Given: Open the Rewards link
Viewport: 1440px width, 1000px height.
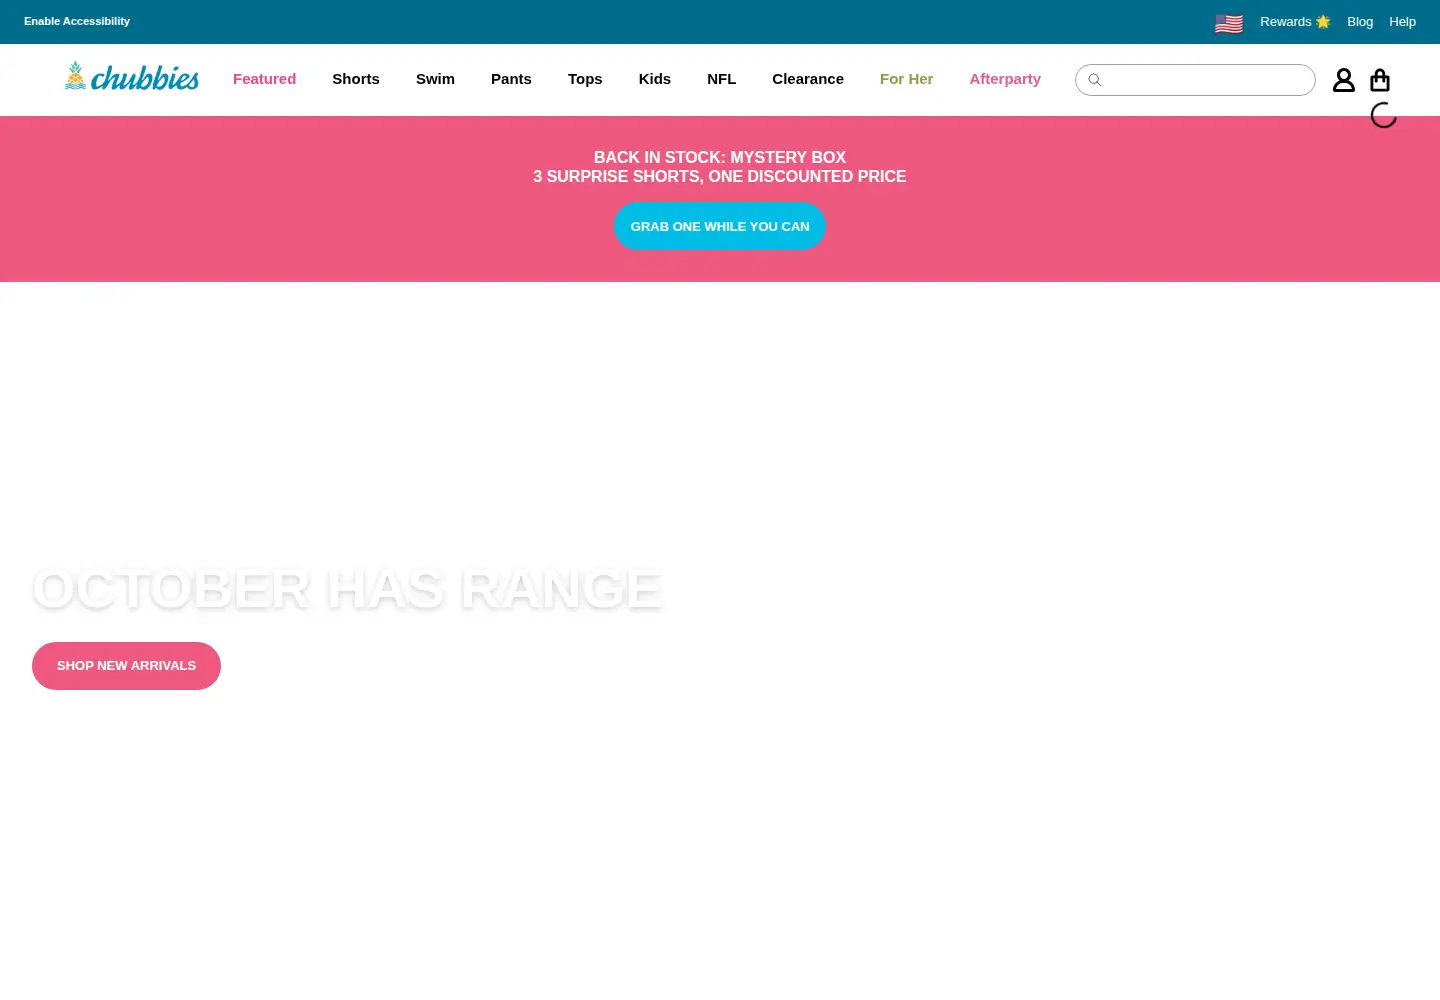Looking at the screenshot, I should pyautogui.click(x=1295, y=22).
